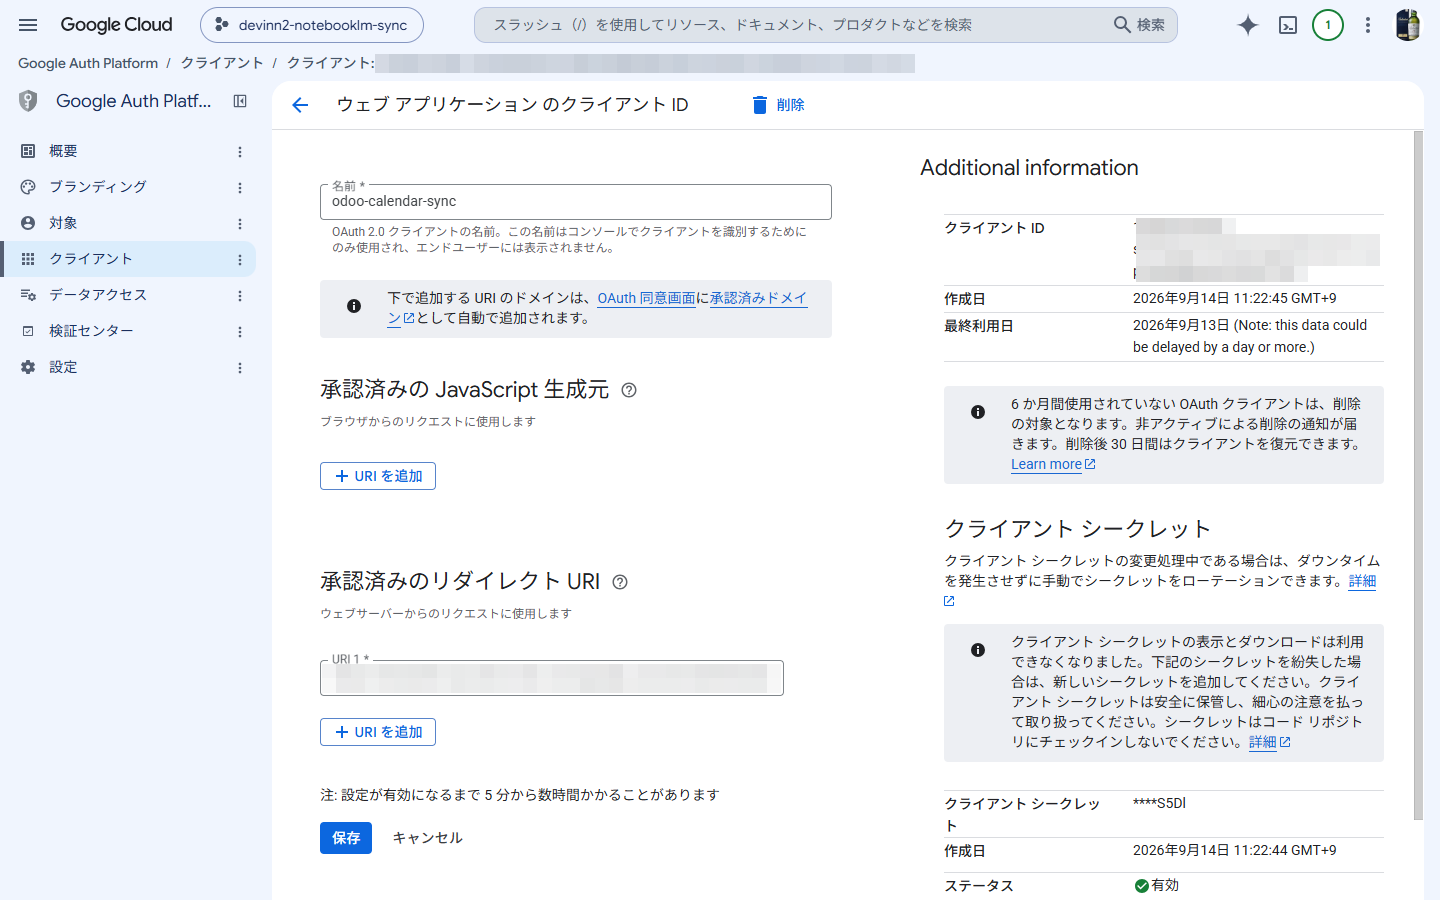Open the more options menu for 対象
The image size is (1440, 900).
(240, 224)
